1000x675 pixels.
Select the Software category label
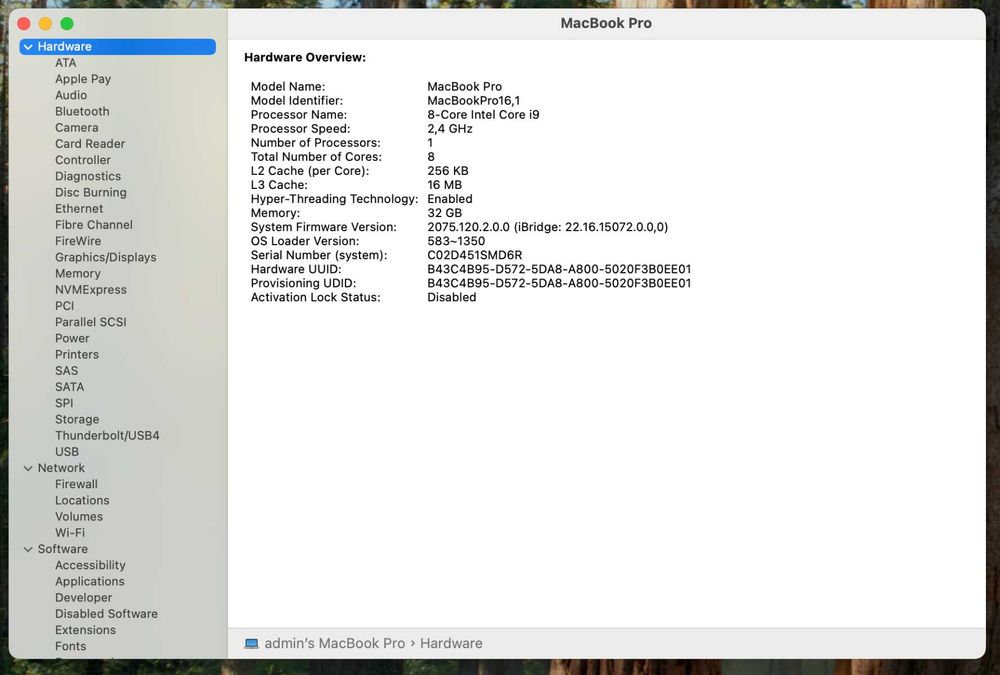point(62,549)
